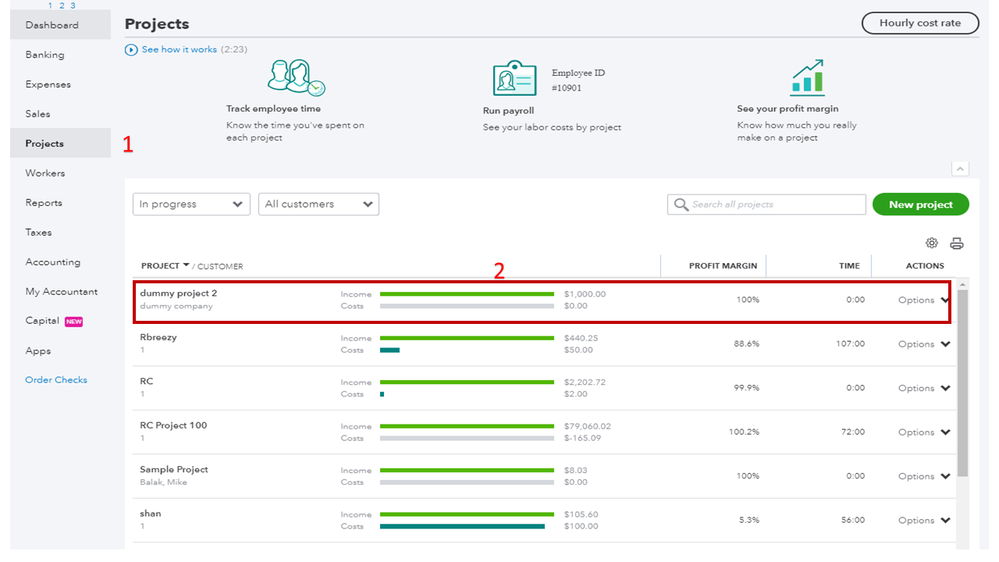Click the Run payroll ID badge icon

coord(515,78)
